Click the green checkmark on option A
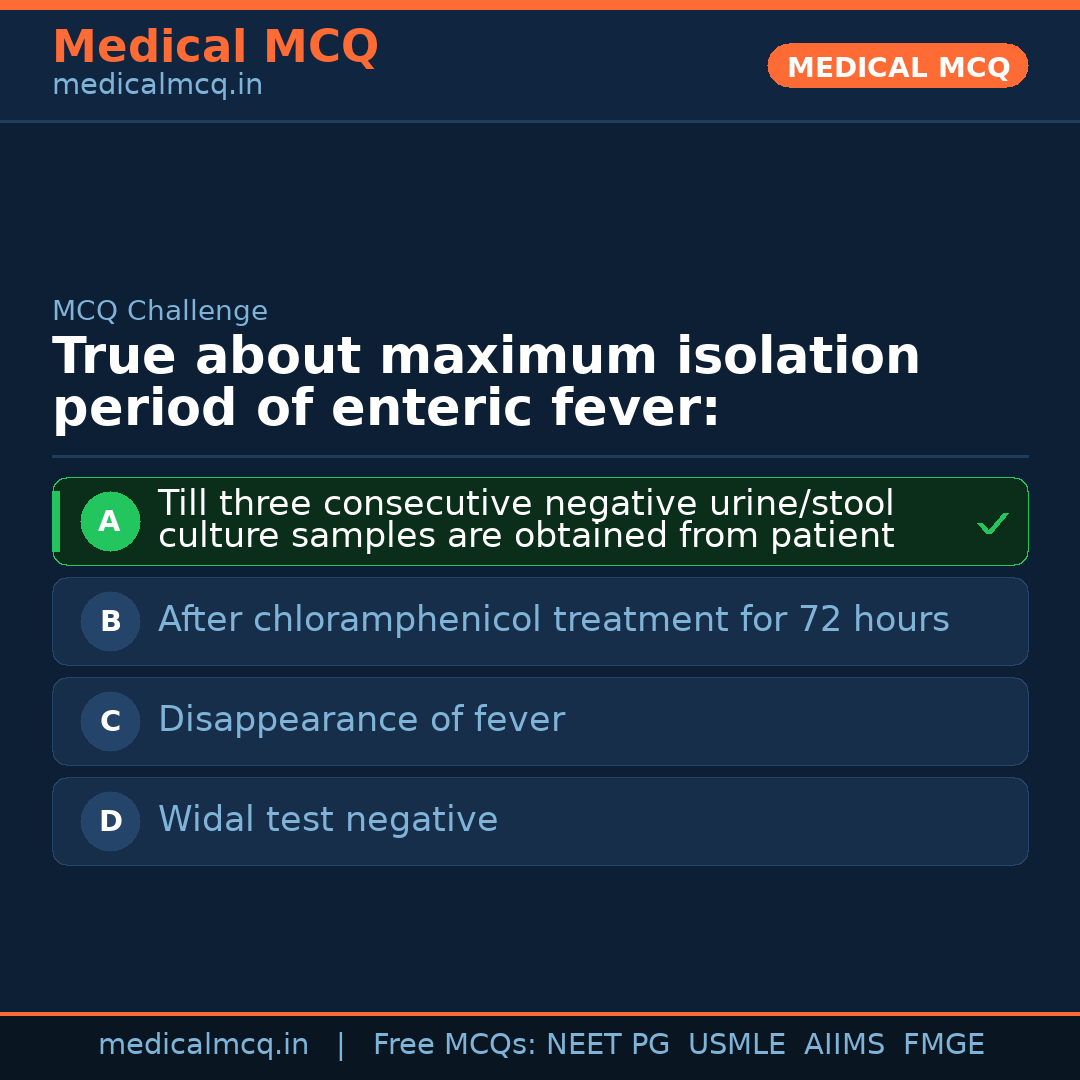 pos(992,523)
